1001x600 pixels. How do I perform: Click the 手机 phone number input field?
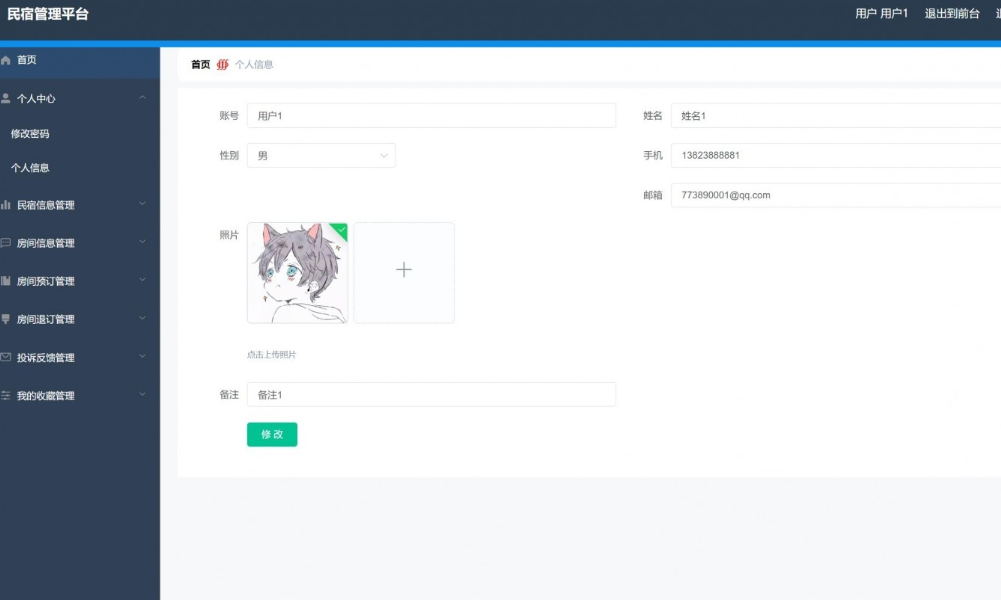(x=836, y=156)
